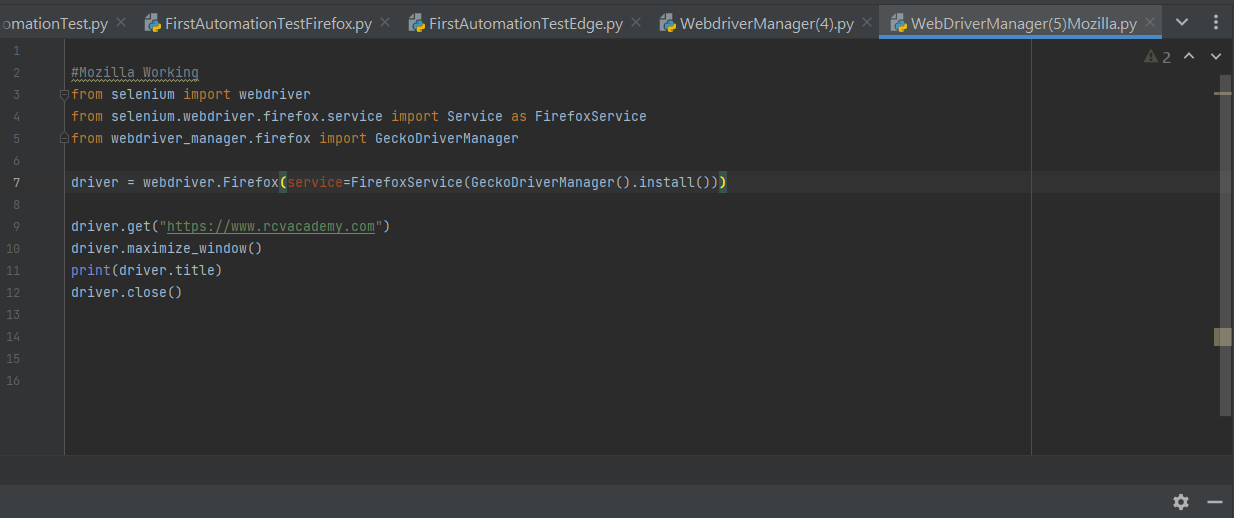
Task: Click Python file icon on FirstAutomationTestEdge.py tab
Action: pos(416,23)
